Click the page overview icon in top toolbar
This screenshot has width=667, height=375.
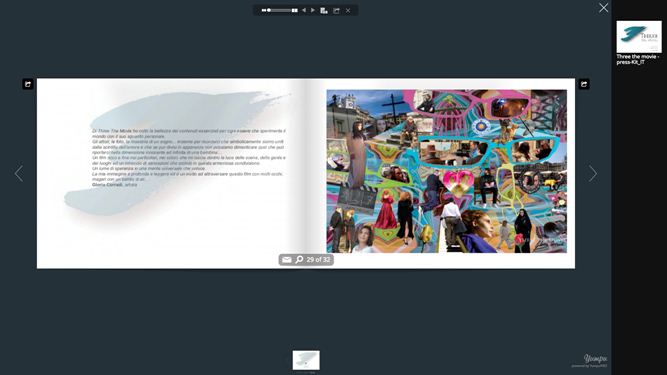[324, 10]
